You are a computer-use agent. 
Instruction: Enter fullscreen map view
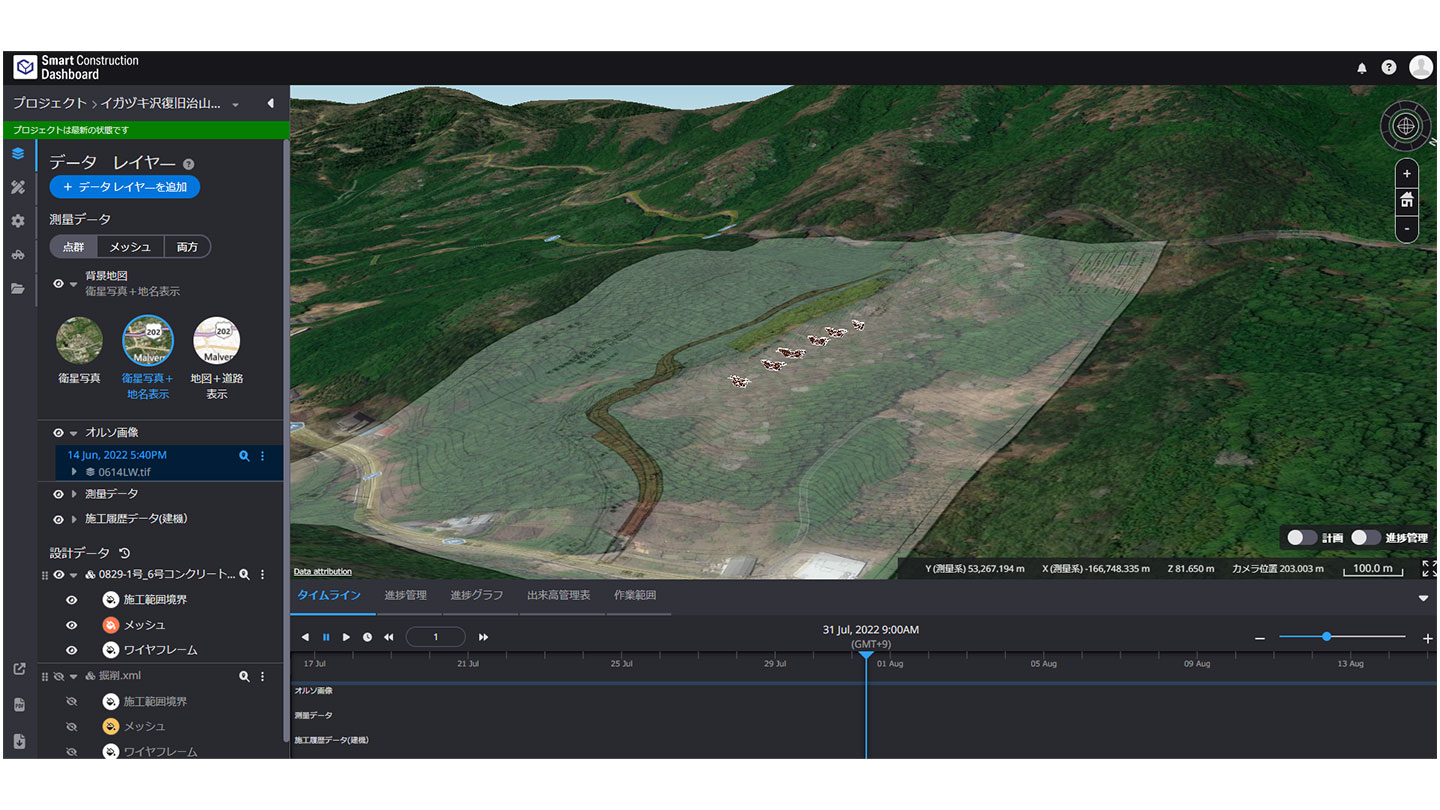click(1428, 568)
